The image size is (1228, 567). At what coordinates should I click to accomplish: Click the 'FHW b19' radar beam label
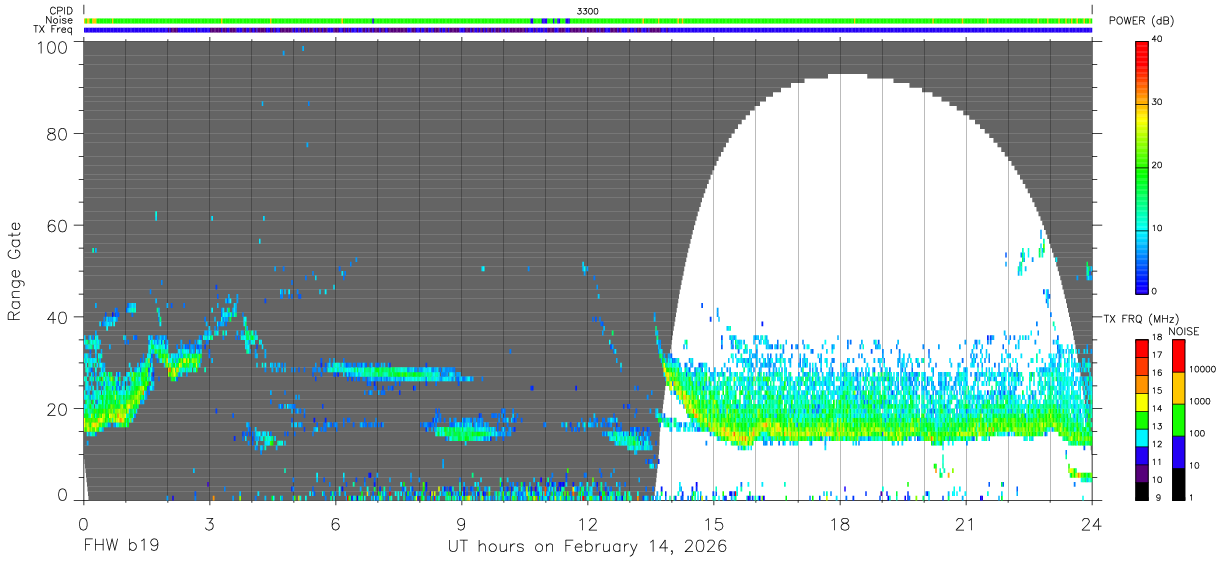coord(120,547)
